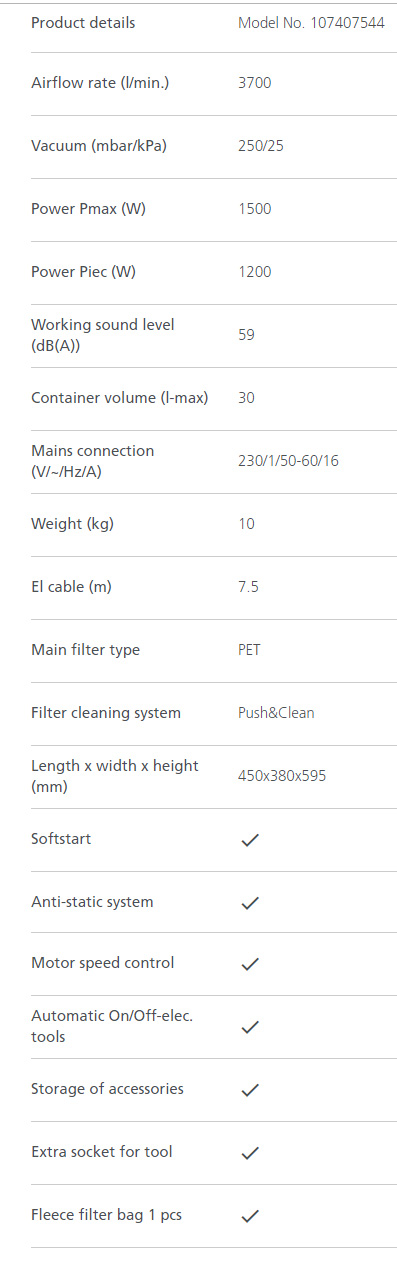Image resolution: width=397 pixels, height=1266 pixels.
Task: Click the Fleece filter bag checkmark
Action: [250, 1216]
